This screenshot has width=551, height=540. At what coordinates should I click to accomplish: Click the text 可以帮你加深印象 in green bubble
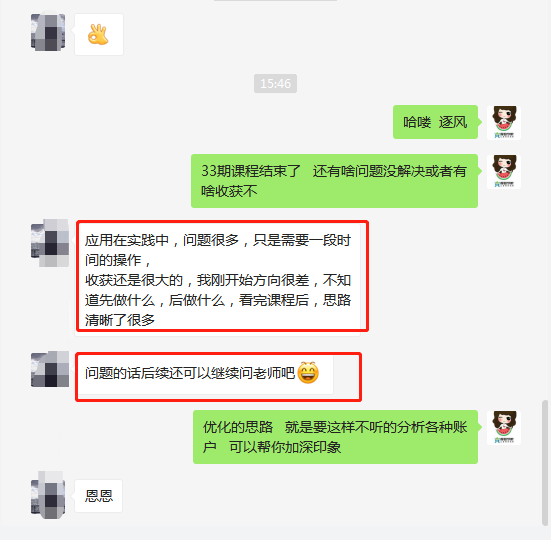tap(285, 447)
